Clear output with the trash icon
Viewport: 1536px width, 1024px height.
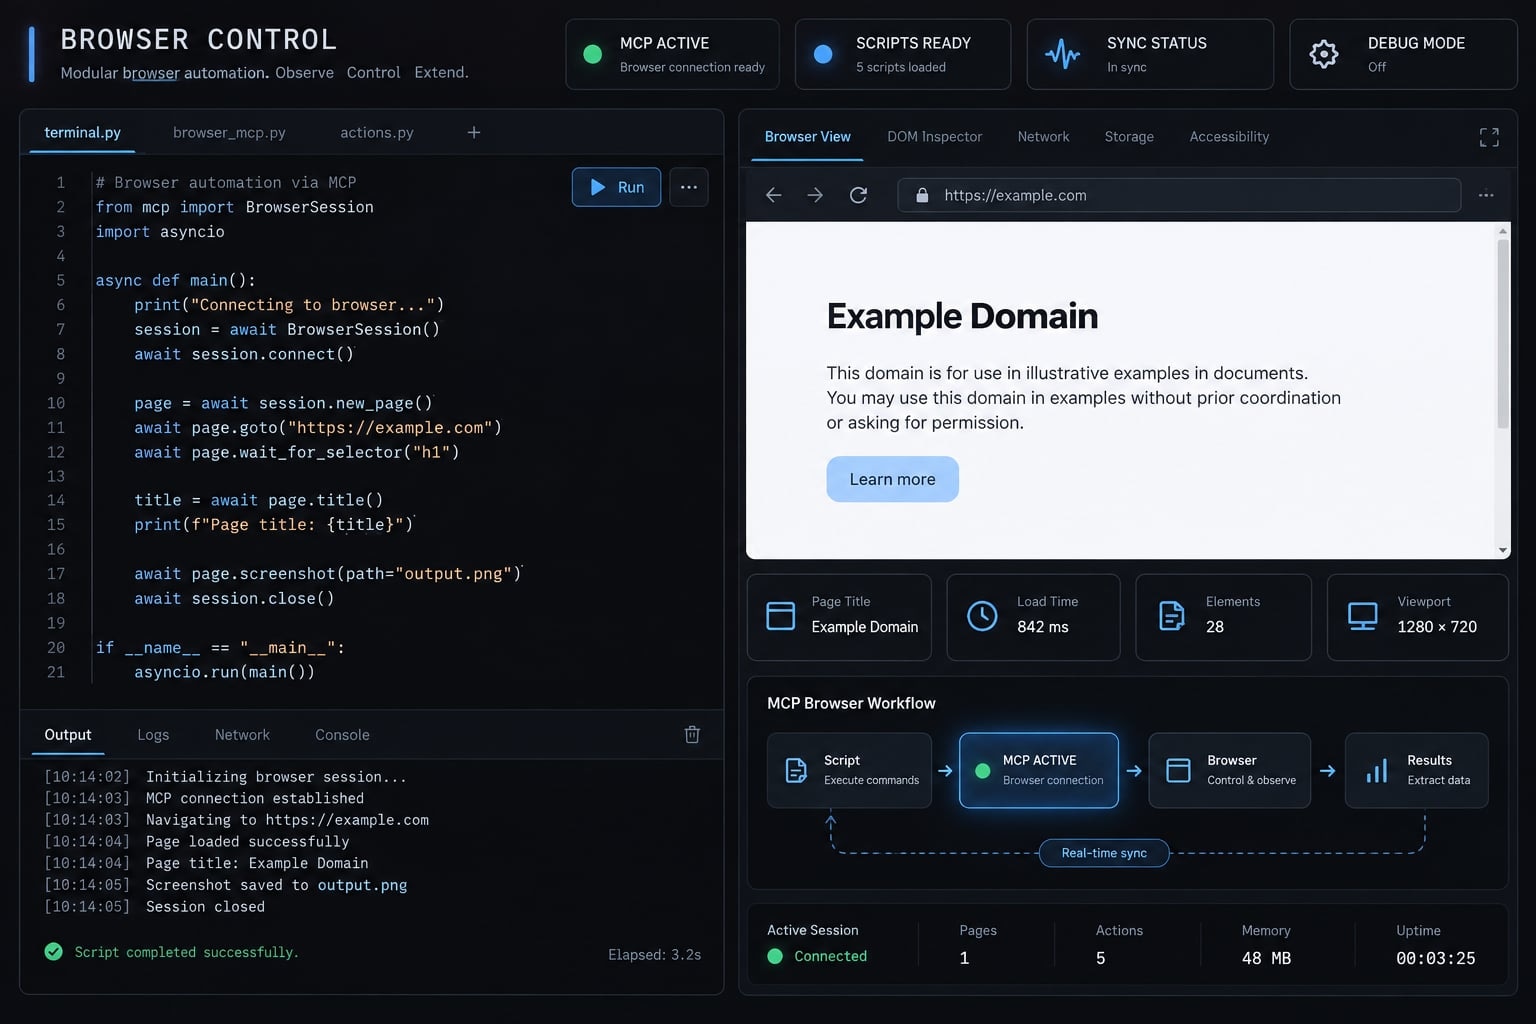click(692, 735)
